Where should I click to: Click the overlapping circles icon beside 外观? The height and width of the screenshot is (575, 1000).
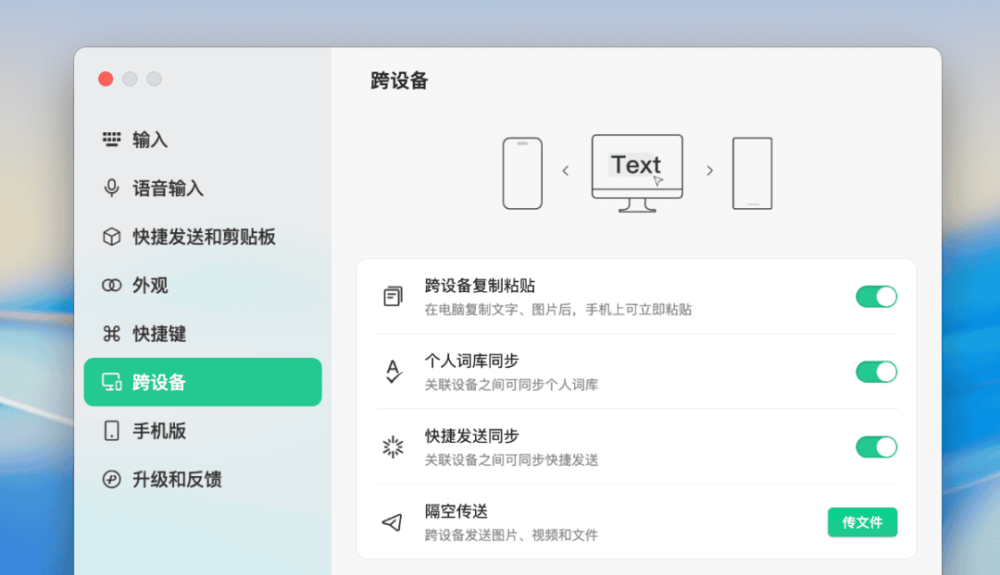[112, 285]
